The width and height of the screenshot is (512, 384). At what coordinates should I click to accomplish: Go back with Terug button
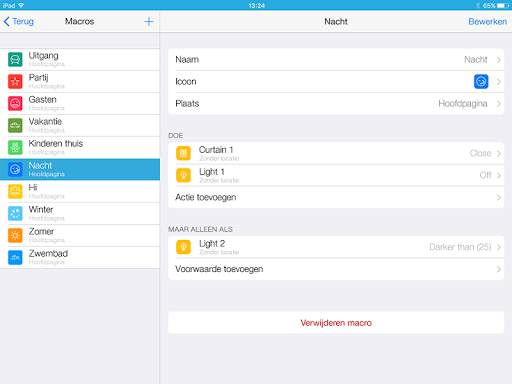tap(19, 22)
